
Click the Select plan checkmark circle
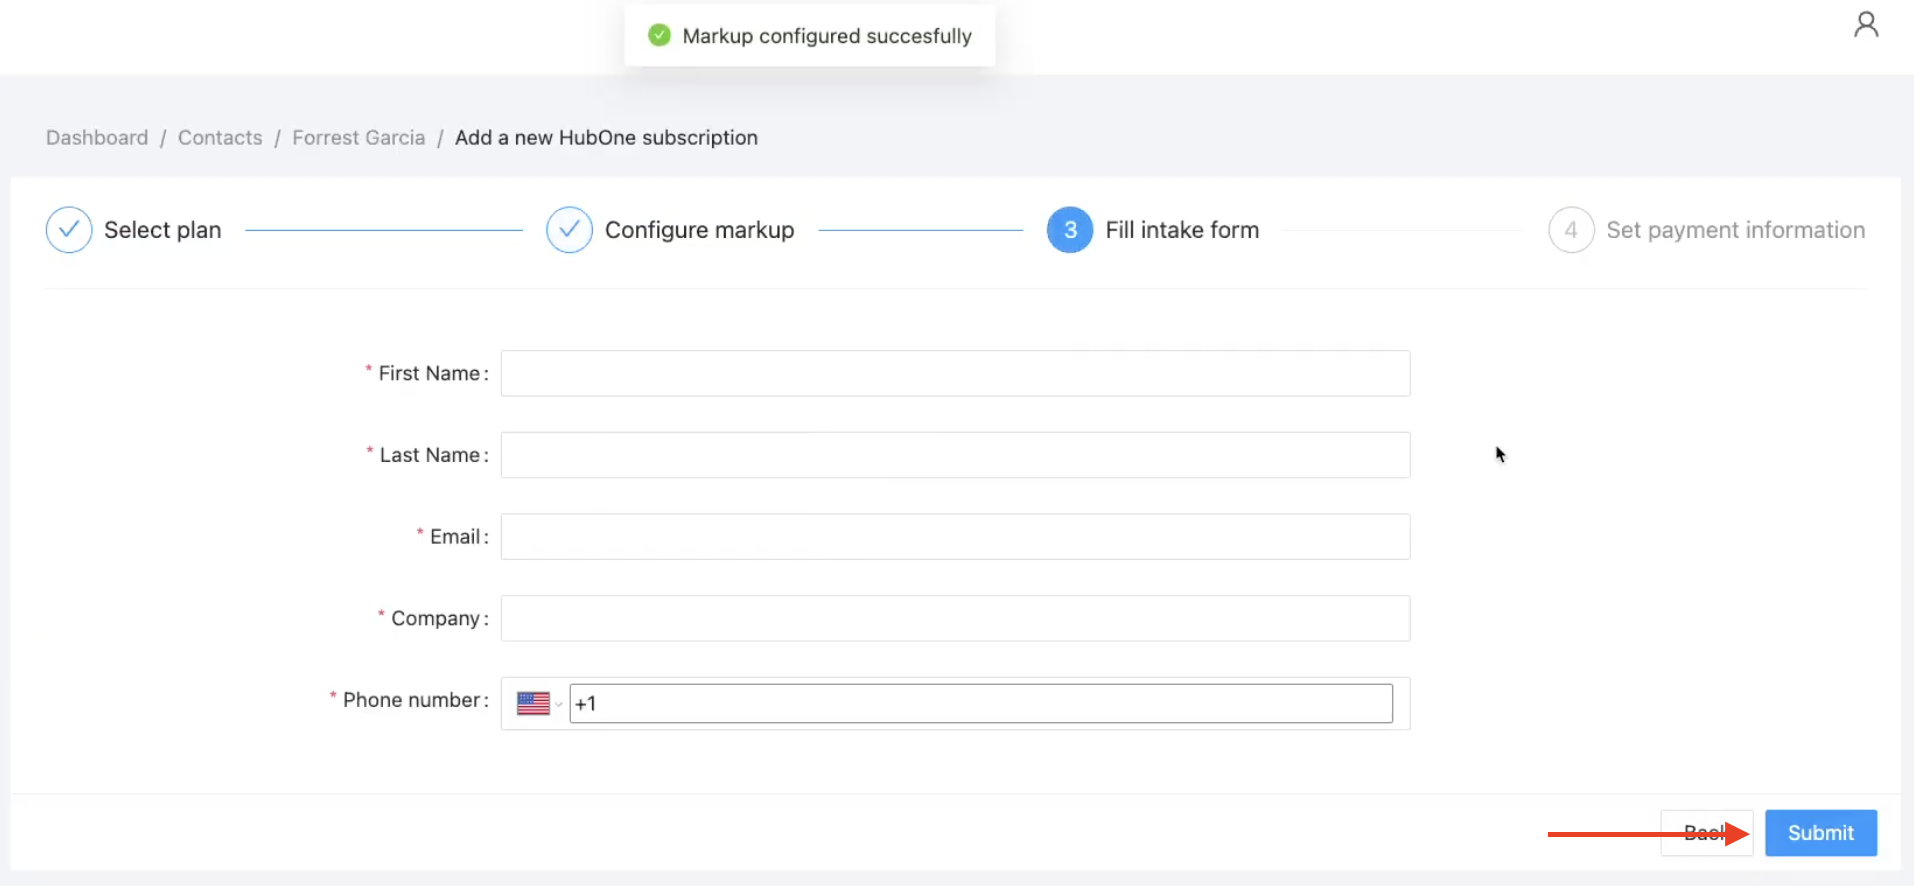pos(69,230)
